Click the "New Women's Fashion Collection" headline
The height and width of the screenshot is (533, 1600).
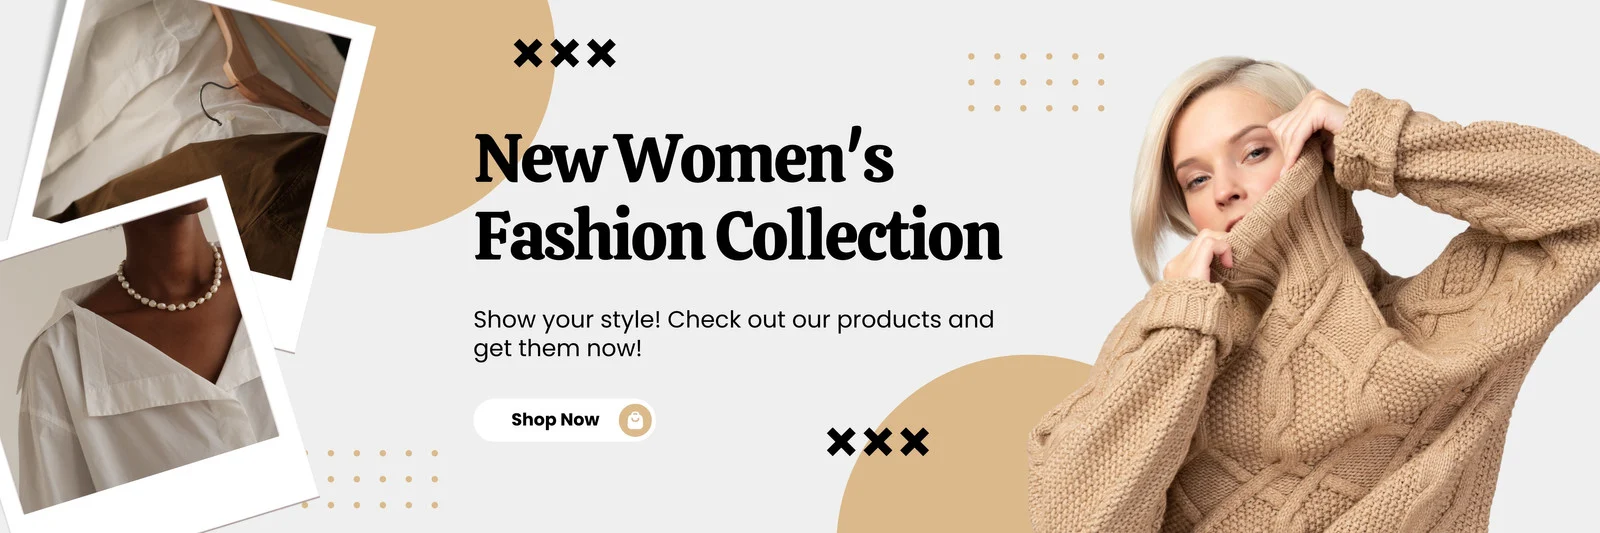click(x=737, y=197)
